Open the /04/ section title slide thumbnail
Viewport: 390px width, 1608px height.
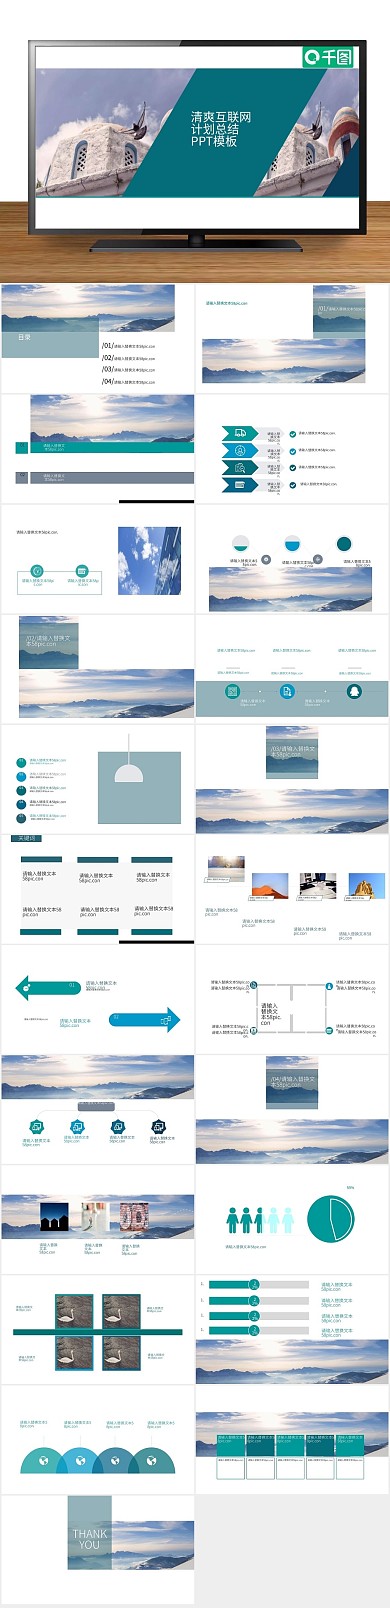click(292, 1108)
